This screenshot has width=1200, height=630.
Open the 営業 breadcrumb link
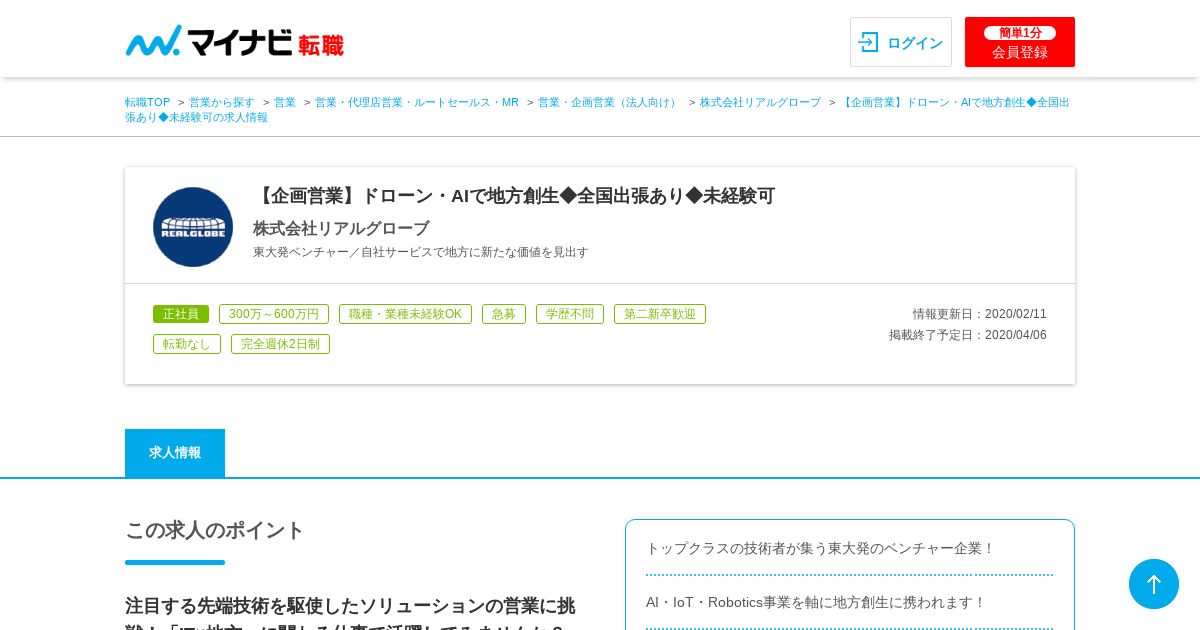point(285,102)
